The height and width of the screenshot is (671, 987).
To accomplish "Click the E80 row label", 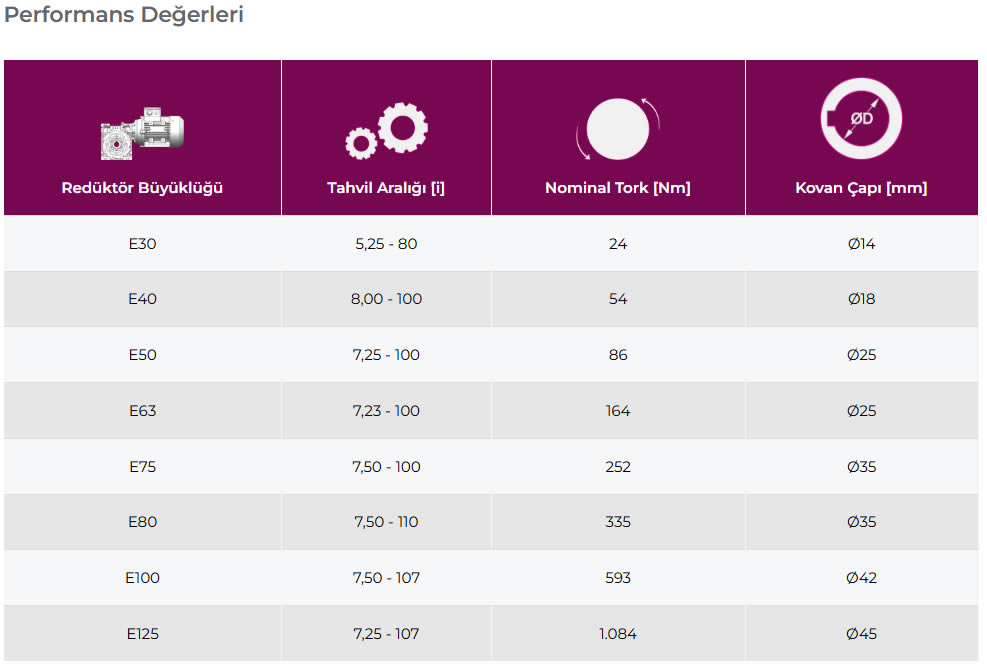I will pos(142,522).
